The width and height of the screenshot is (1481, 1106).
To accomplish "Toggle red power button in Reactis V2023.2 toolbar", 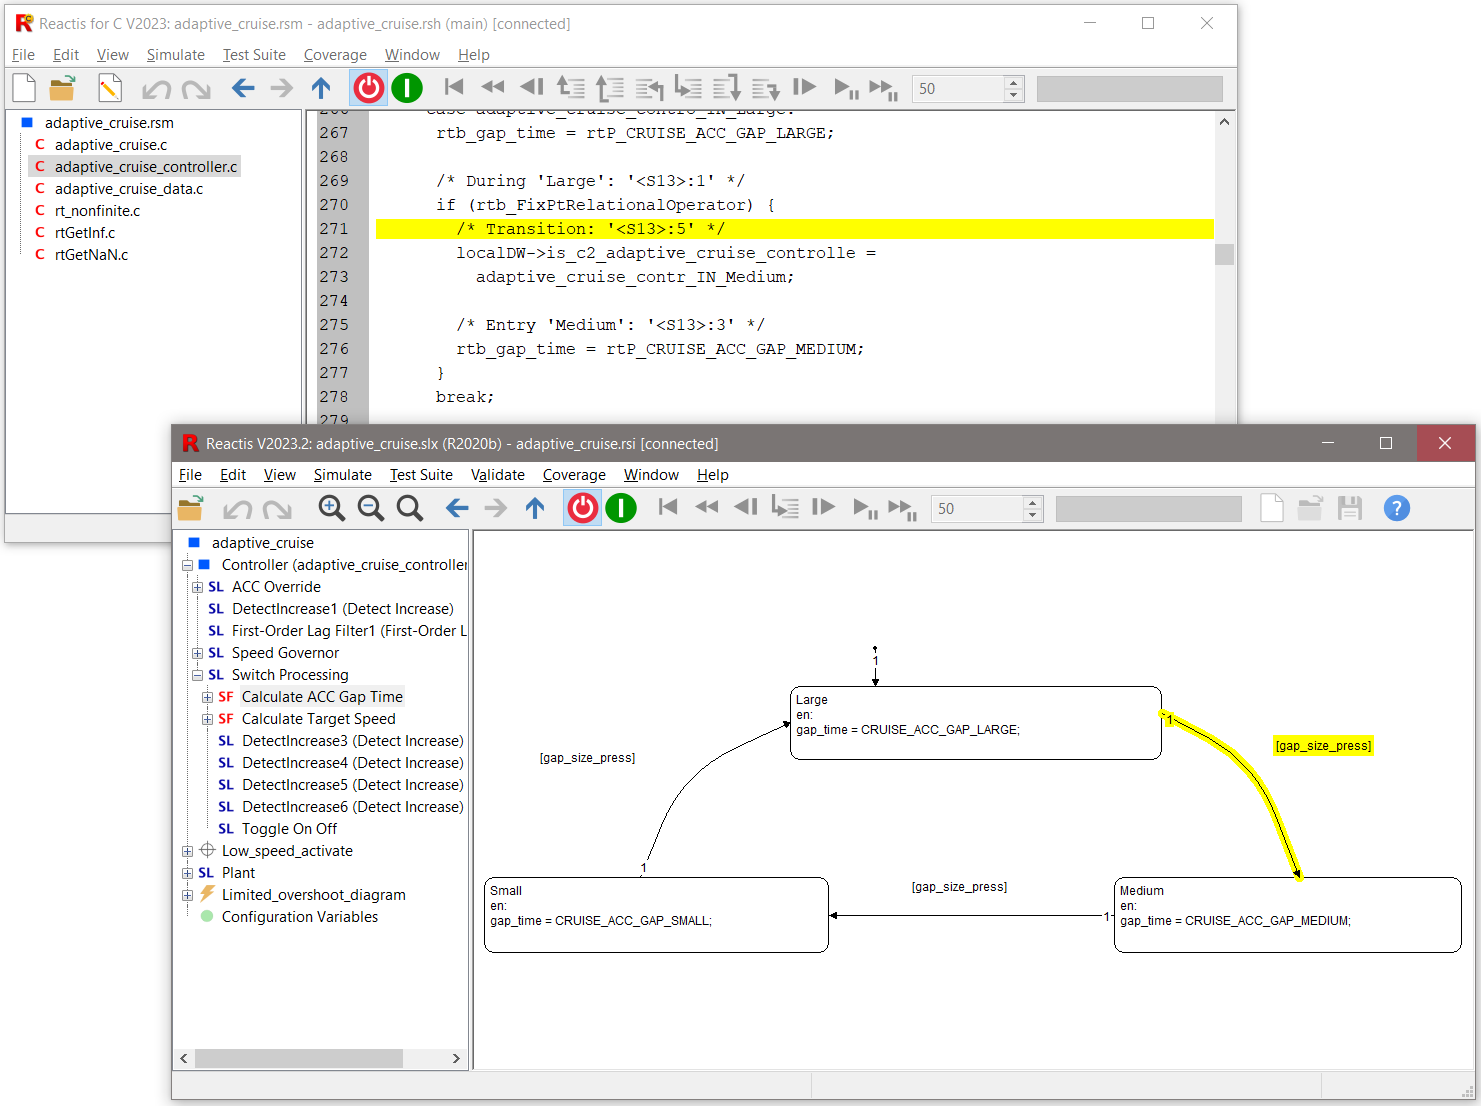I will (x=583, y=508).
